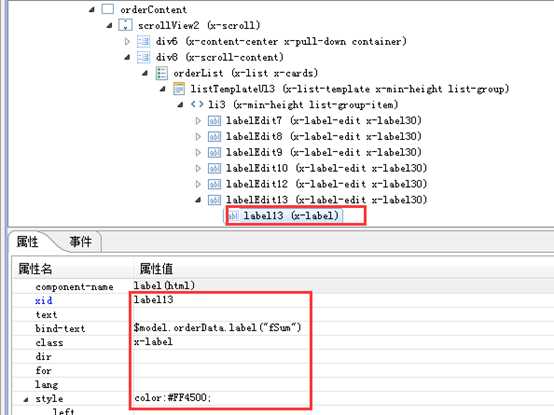Click the component-name value label(html)

click(164, 285)
